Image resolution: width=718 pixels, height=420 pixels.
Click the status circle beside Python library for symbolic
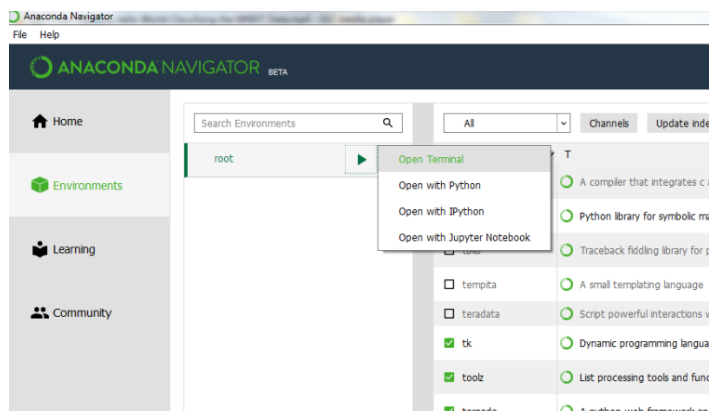(x=566, y=216)
